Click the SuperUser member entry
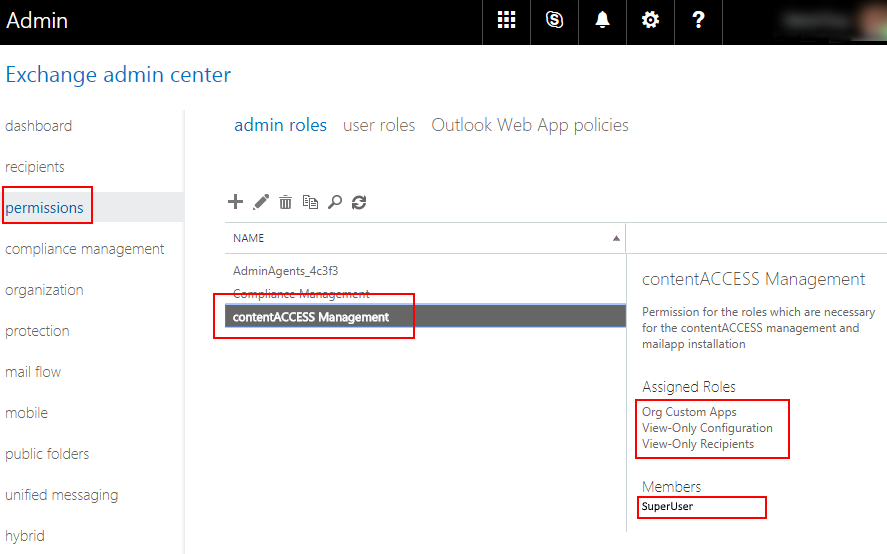This screenshot has height=554, width=887. [667, 506]
